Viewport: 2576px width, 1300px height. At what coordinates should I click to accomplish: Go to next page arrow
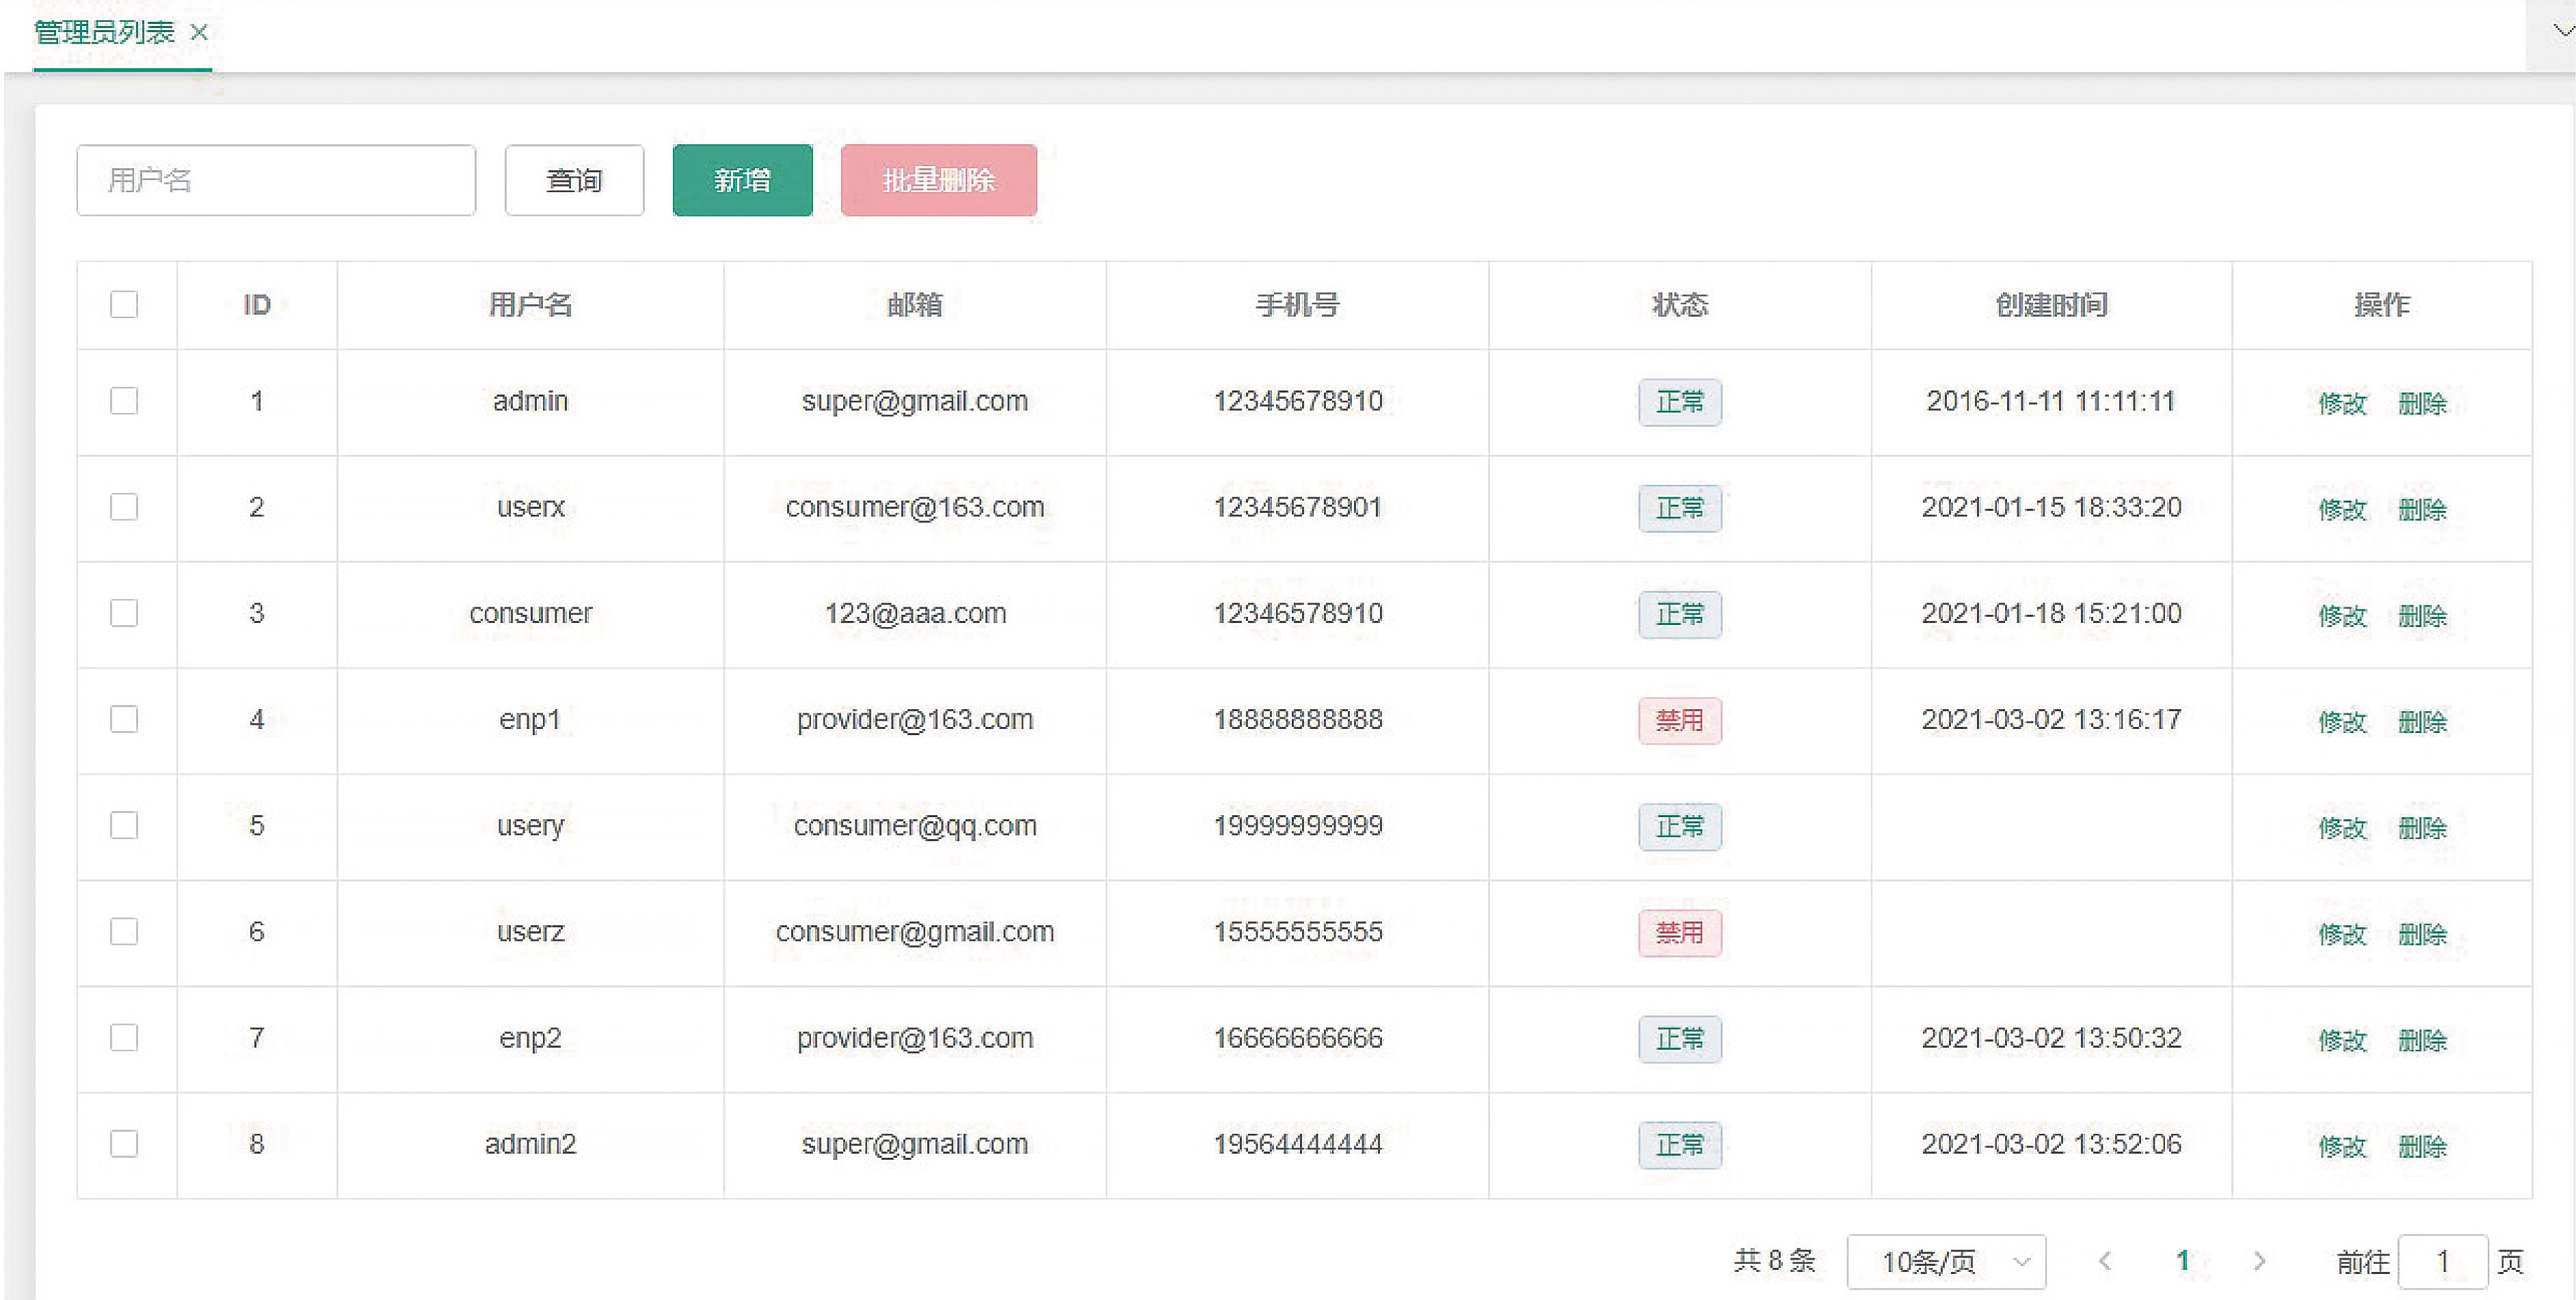2259,1261
